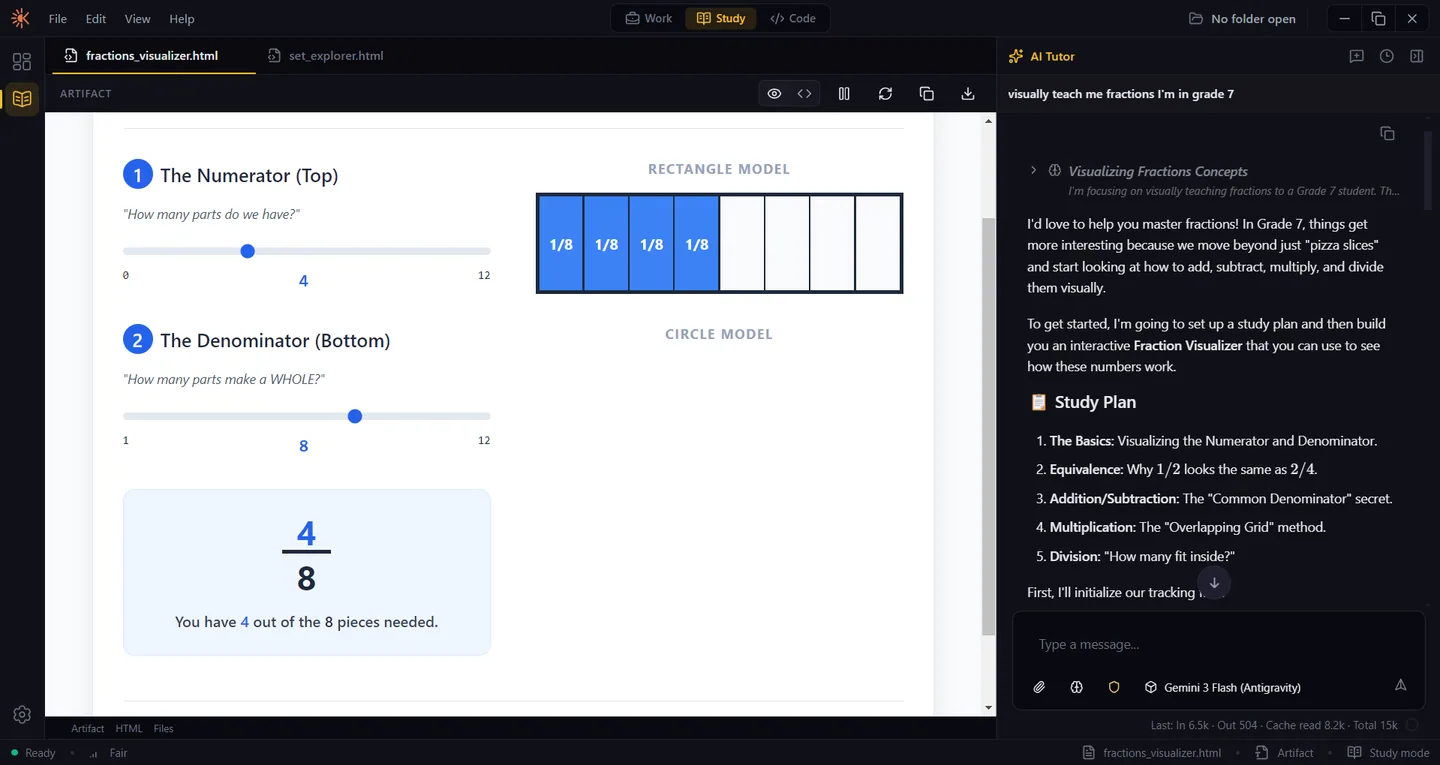1440x765 pixels.
Task: Open AI Tutor chat history clock
Action: point(1386,56)
